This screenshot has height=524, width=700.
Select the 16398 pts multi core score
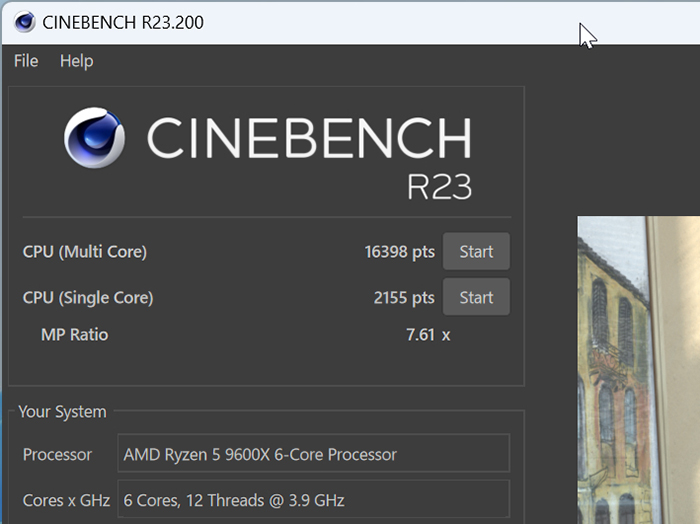click(400, 252)
